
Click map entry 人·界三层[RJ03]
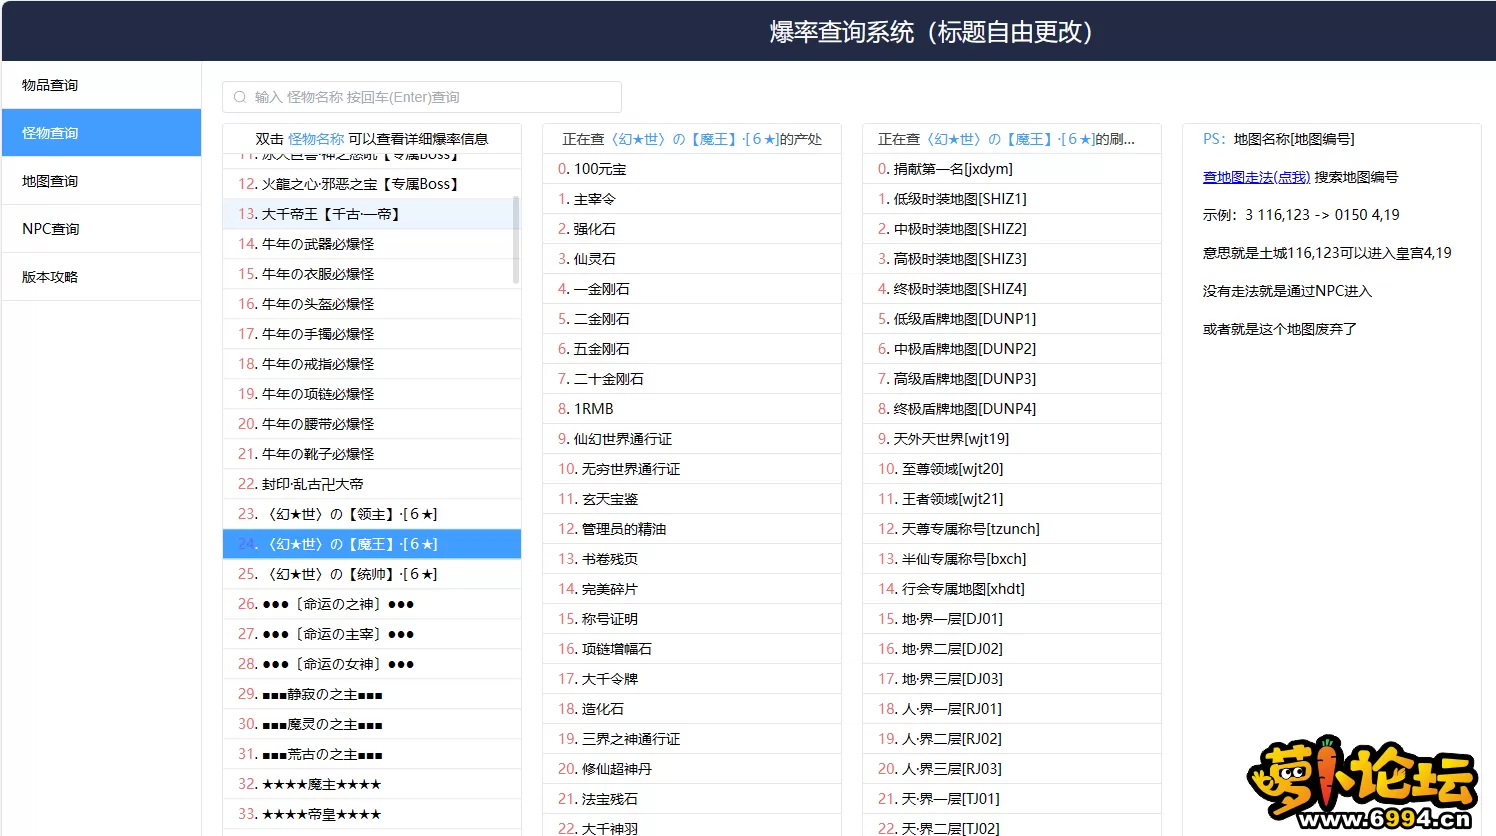click(x=1012, y=769)
